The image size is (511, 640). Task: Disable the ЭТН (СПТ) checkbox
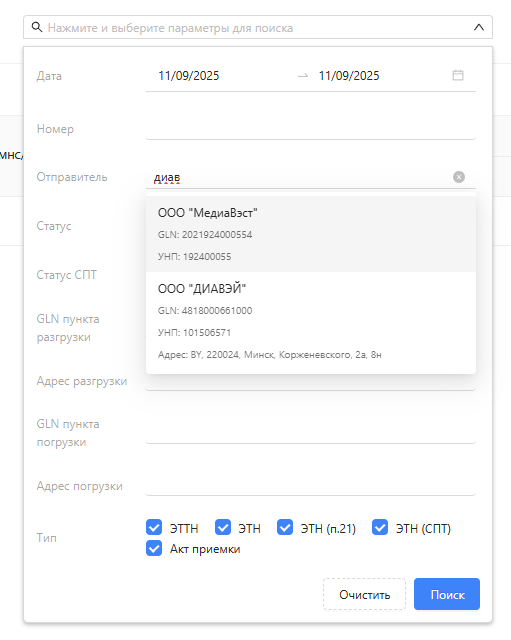[x=380, y=527]
